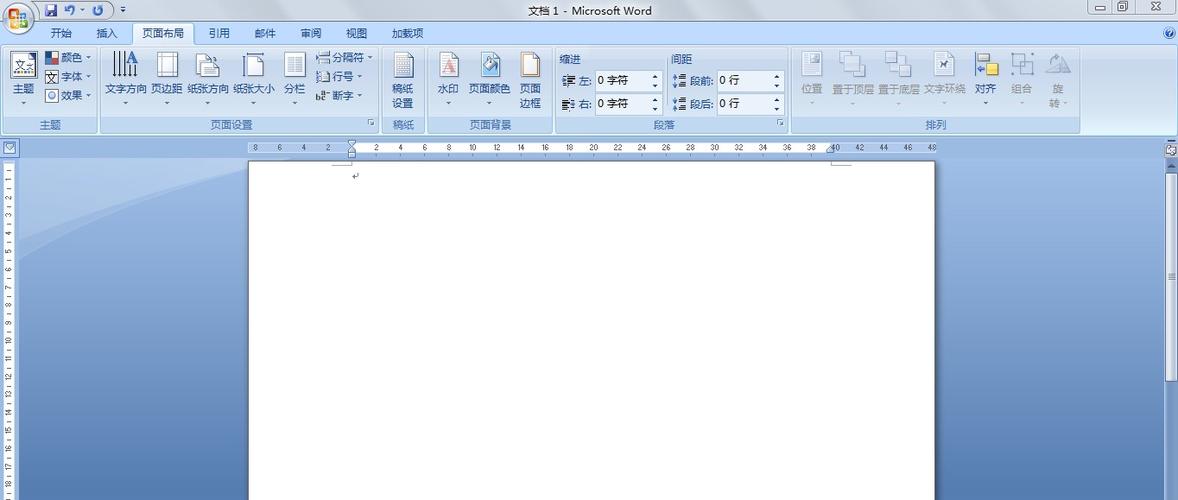Open 页面颜色 page color picker
This screenshot has height=500, width=1178.
click(489, 79)
